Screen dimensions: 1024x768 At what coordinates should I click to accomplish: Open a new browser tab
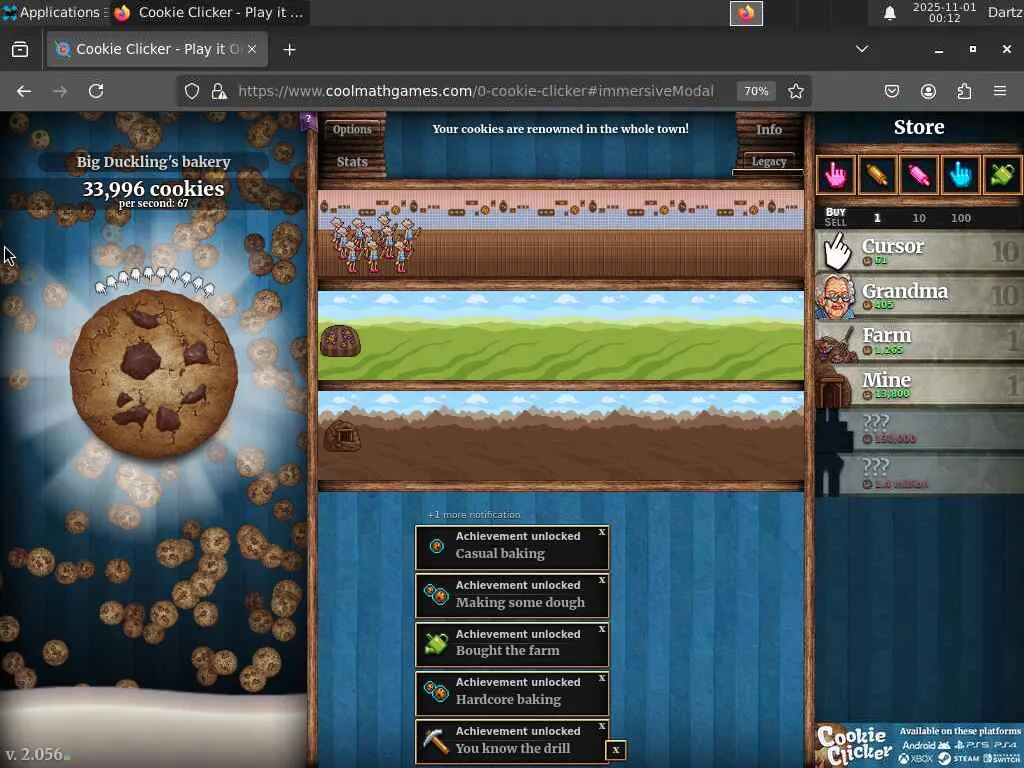click(x=289, y=50)
